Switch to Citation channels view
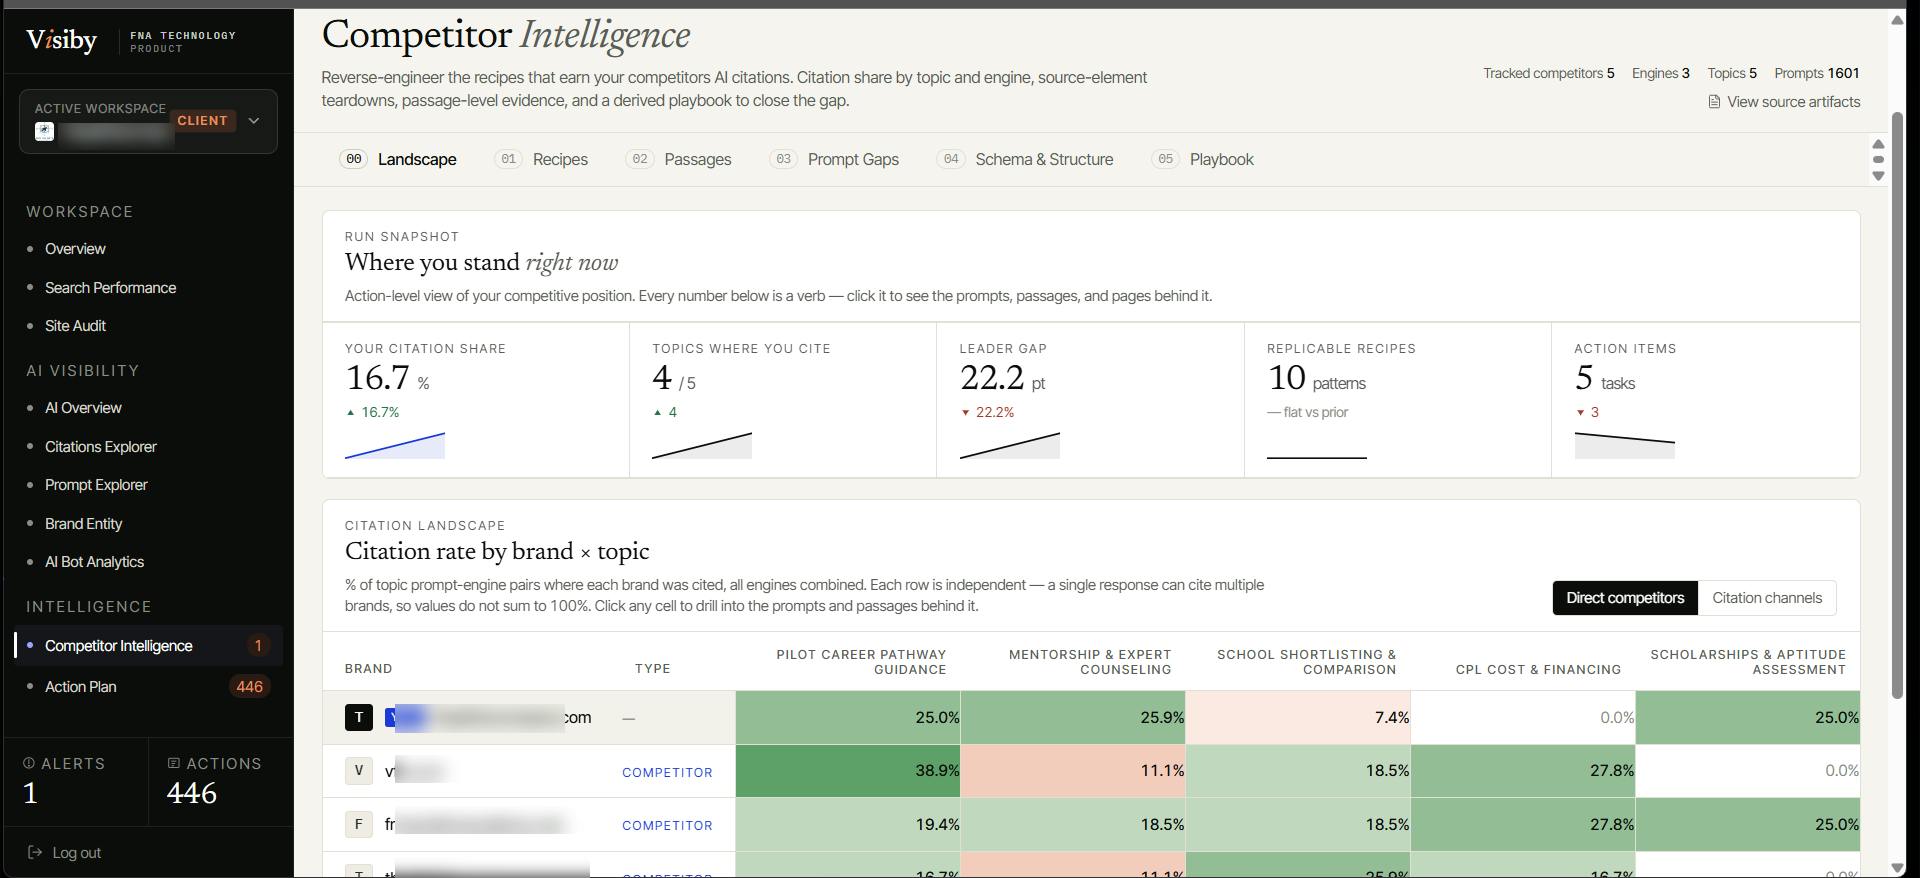The image size is (1920, 878). point(1767,598)
